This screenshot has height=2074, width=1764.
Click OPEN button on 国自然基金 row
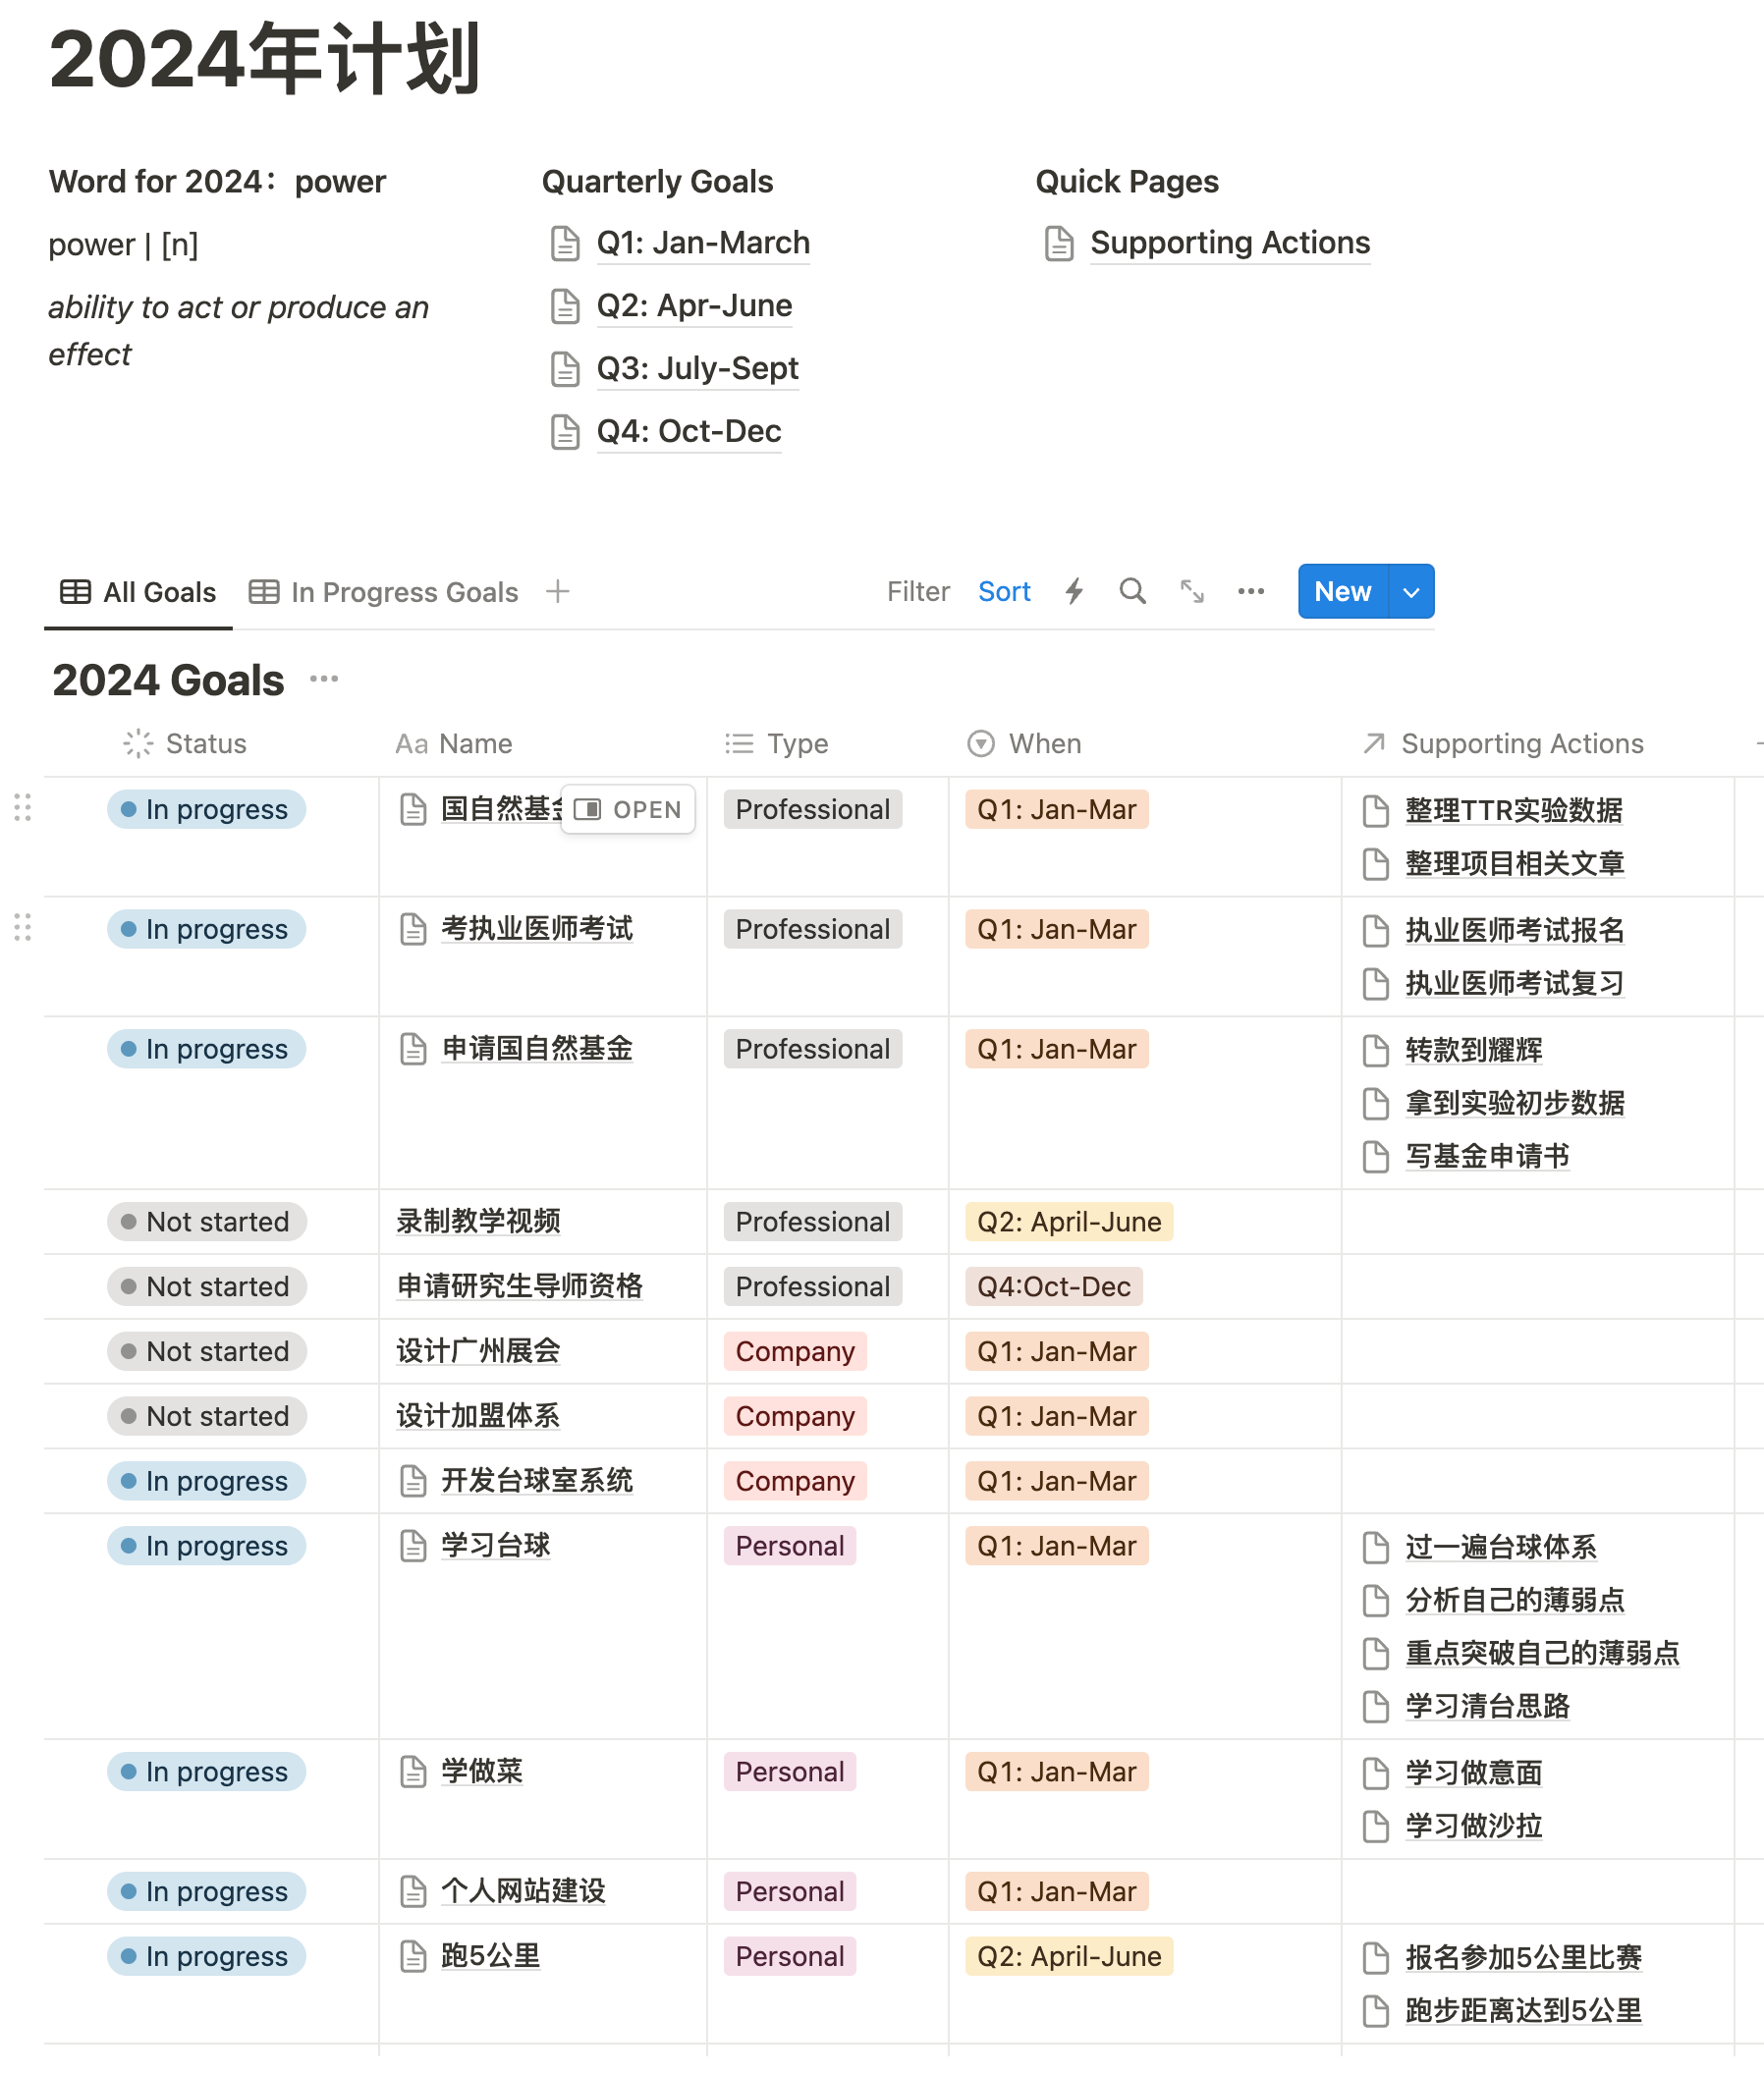click(x=628, y=810)
